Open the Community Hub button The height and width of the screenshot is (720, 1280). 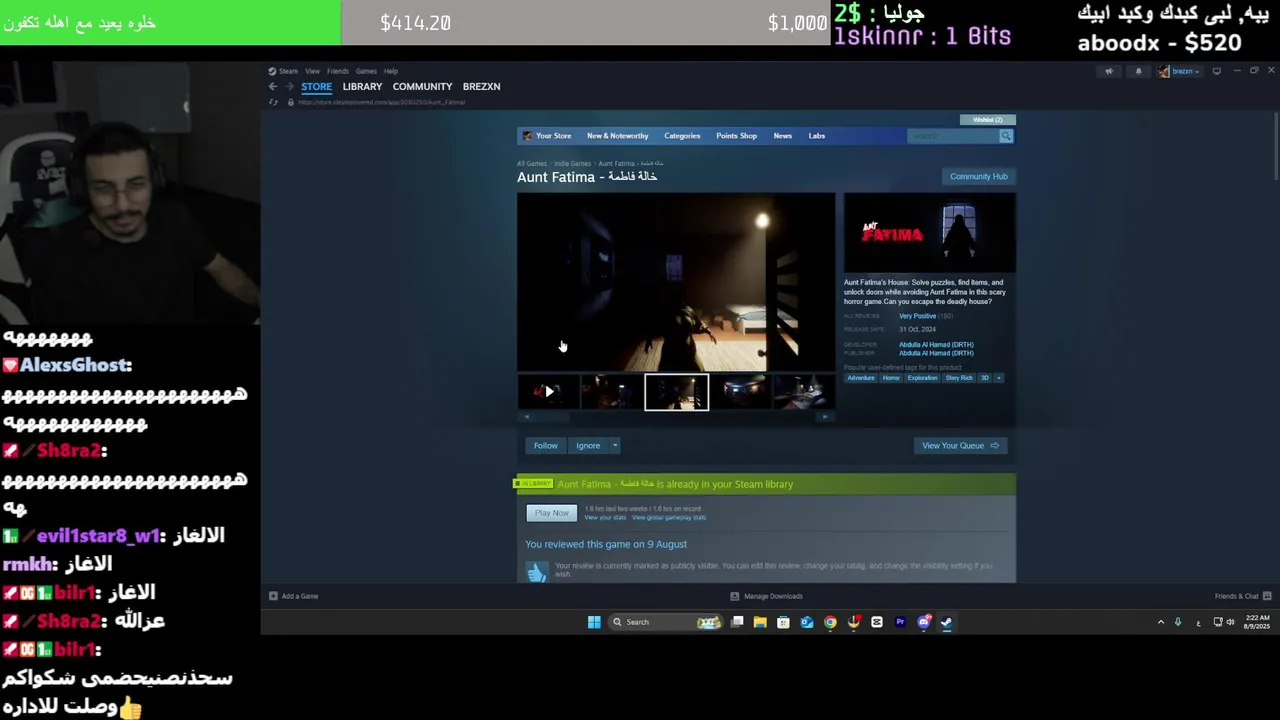click(979, 177)
